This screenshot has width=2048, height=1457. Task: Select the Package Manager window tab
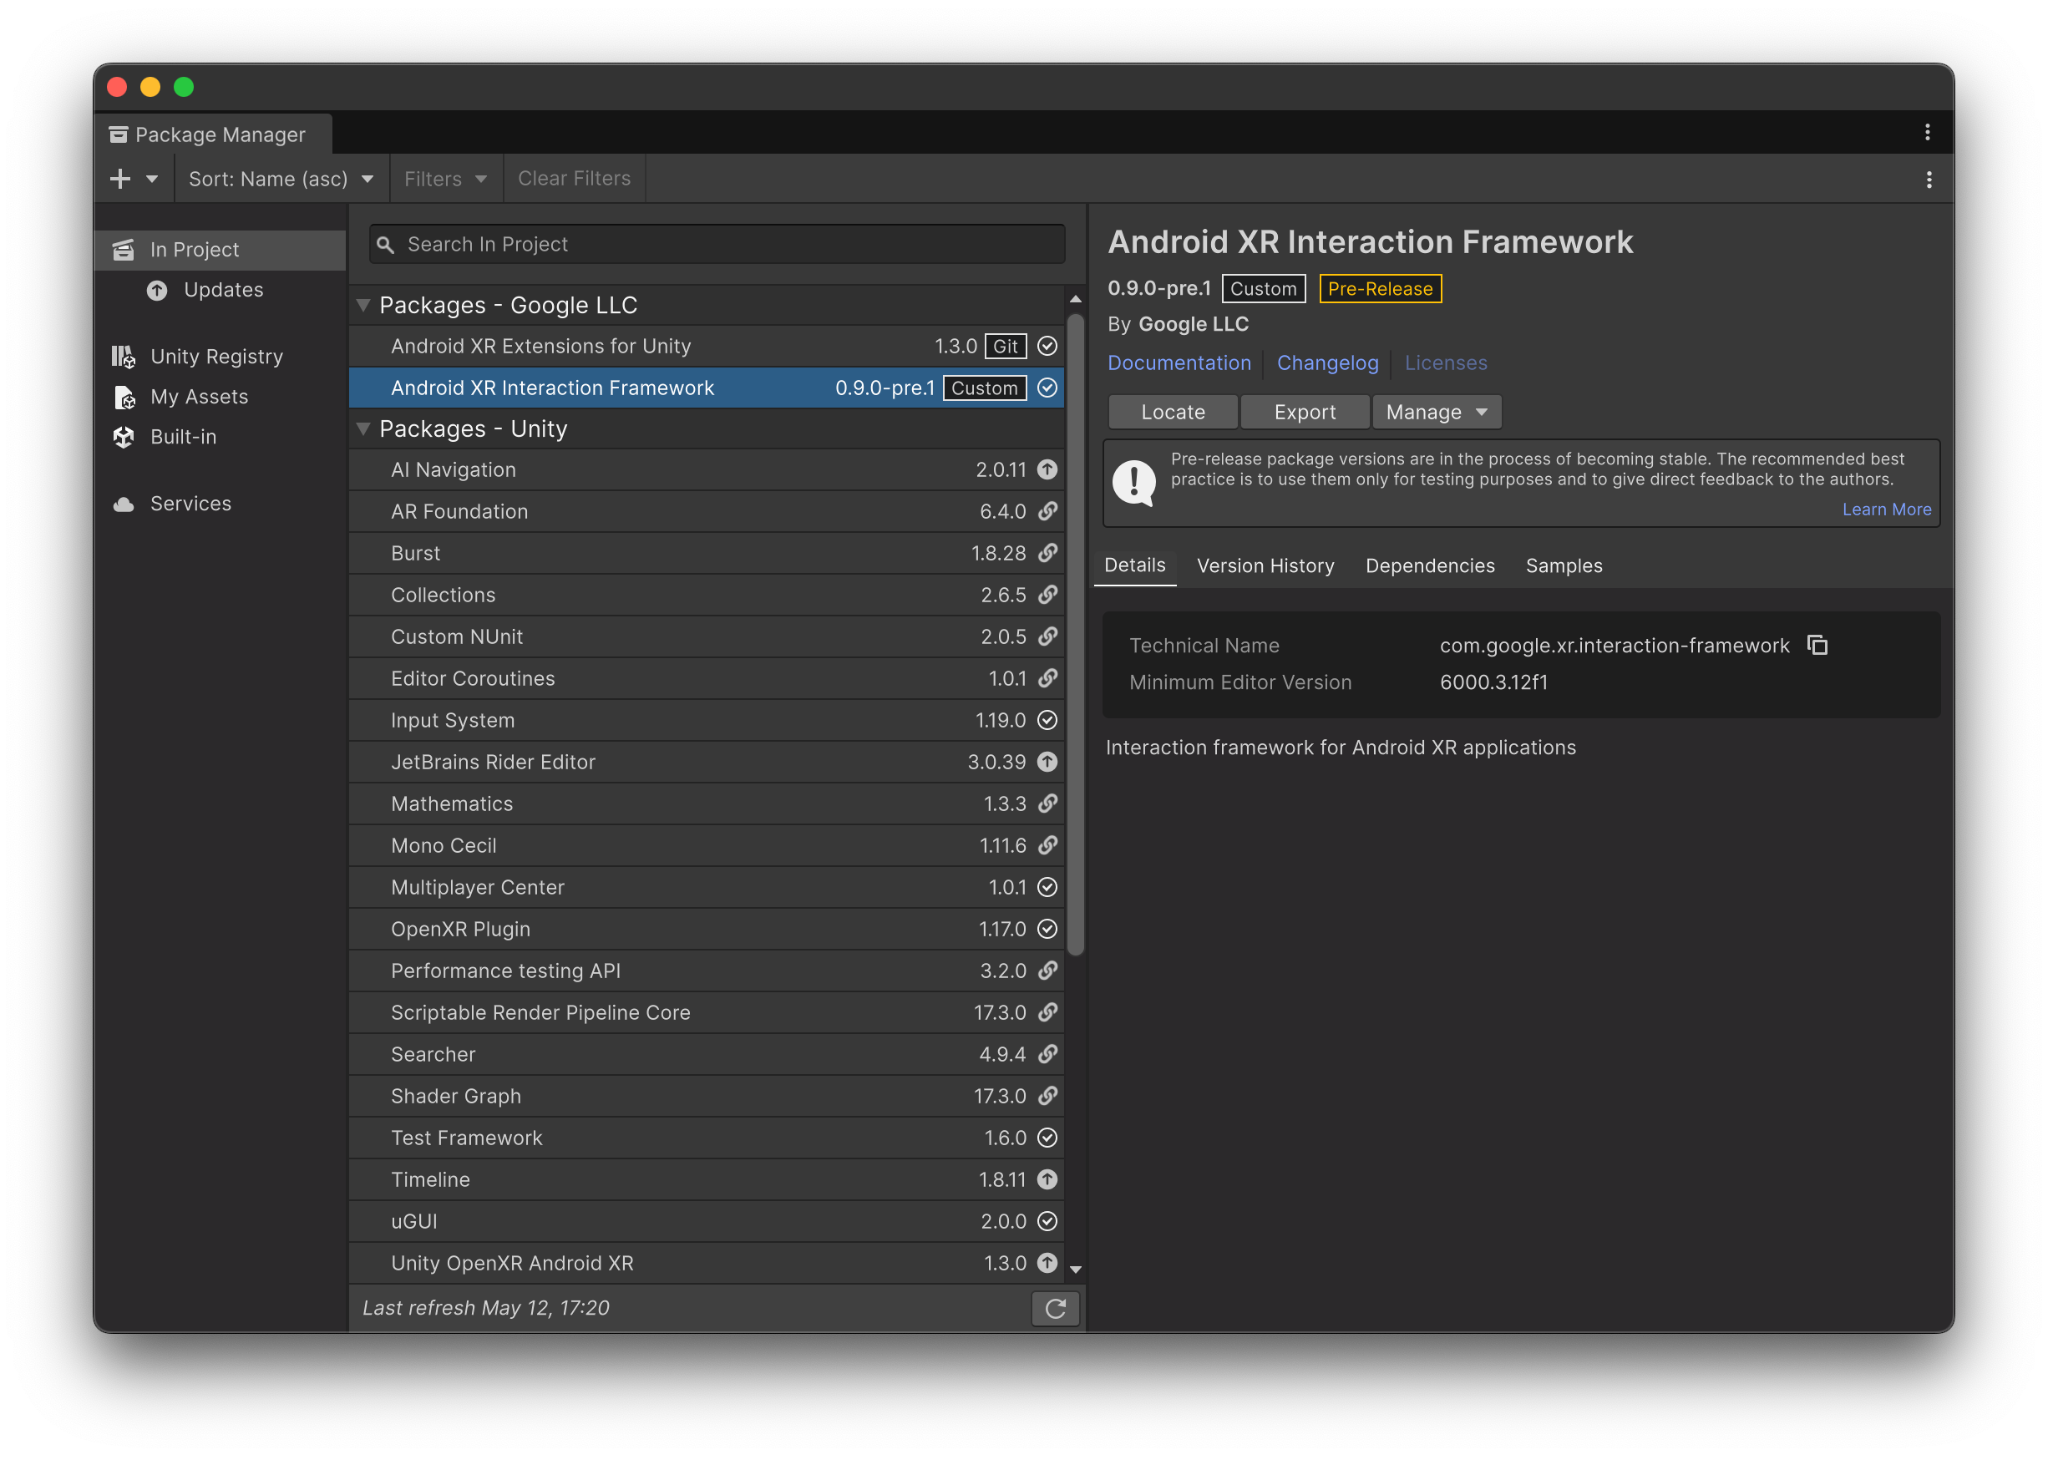(x=213, y=134)
